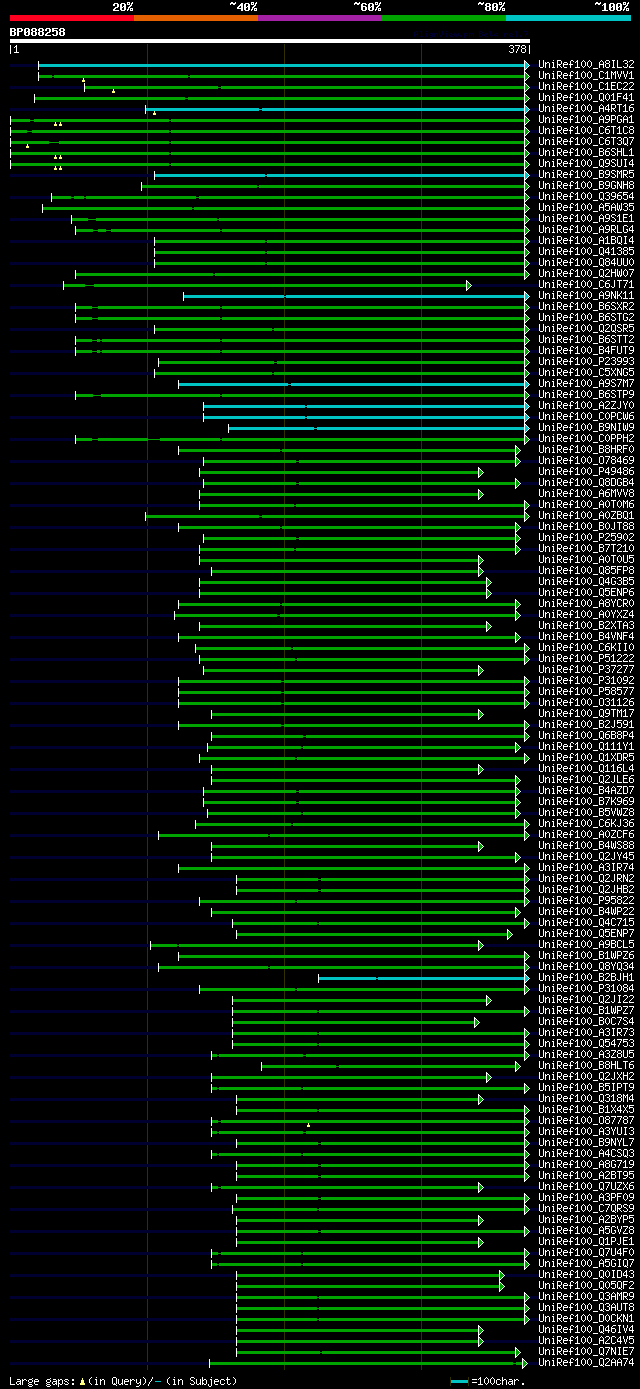640x1389 pixels.
Task: Select the UniRef100_P58577 label
Action: point(586,691)
